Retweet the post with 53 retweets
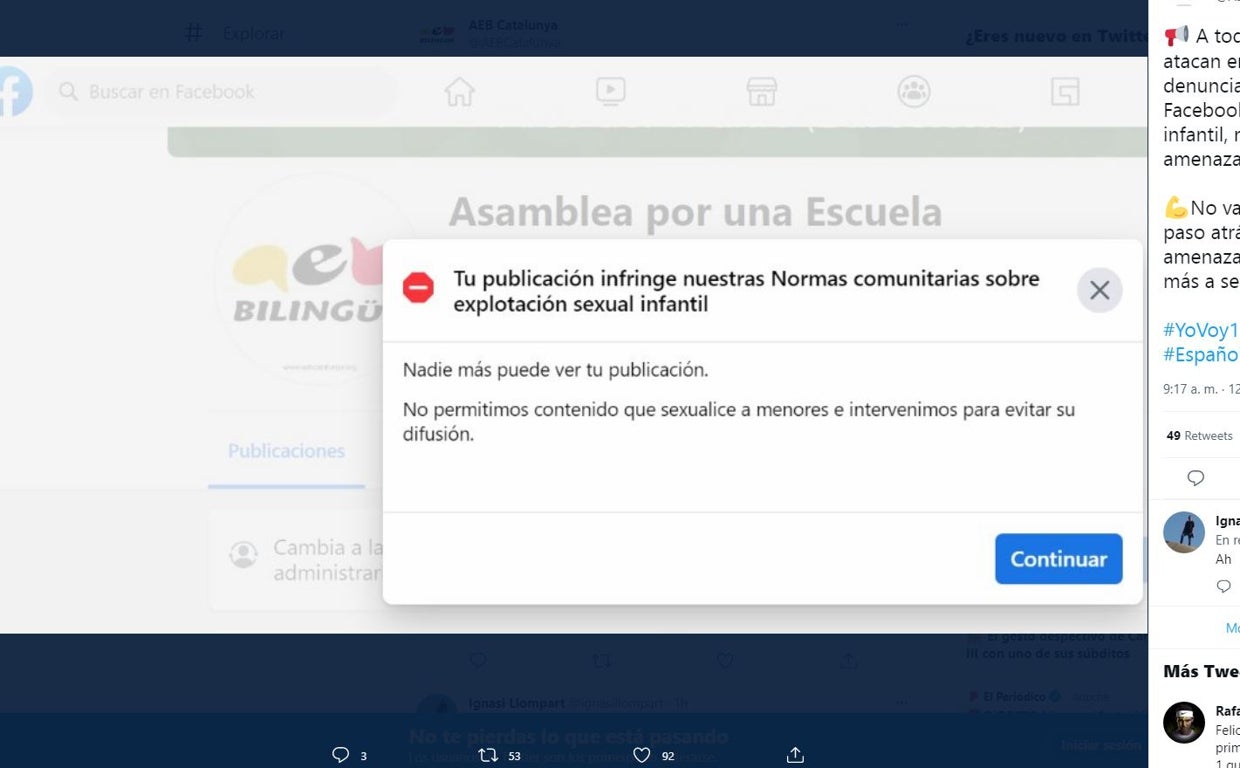Screen dimensions: 1240x768 coord(489,755)
